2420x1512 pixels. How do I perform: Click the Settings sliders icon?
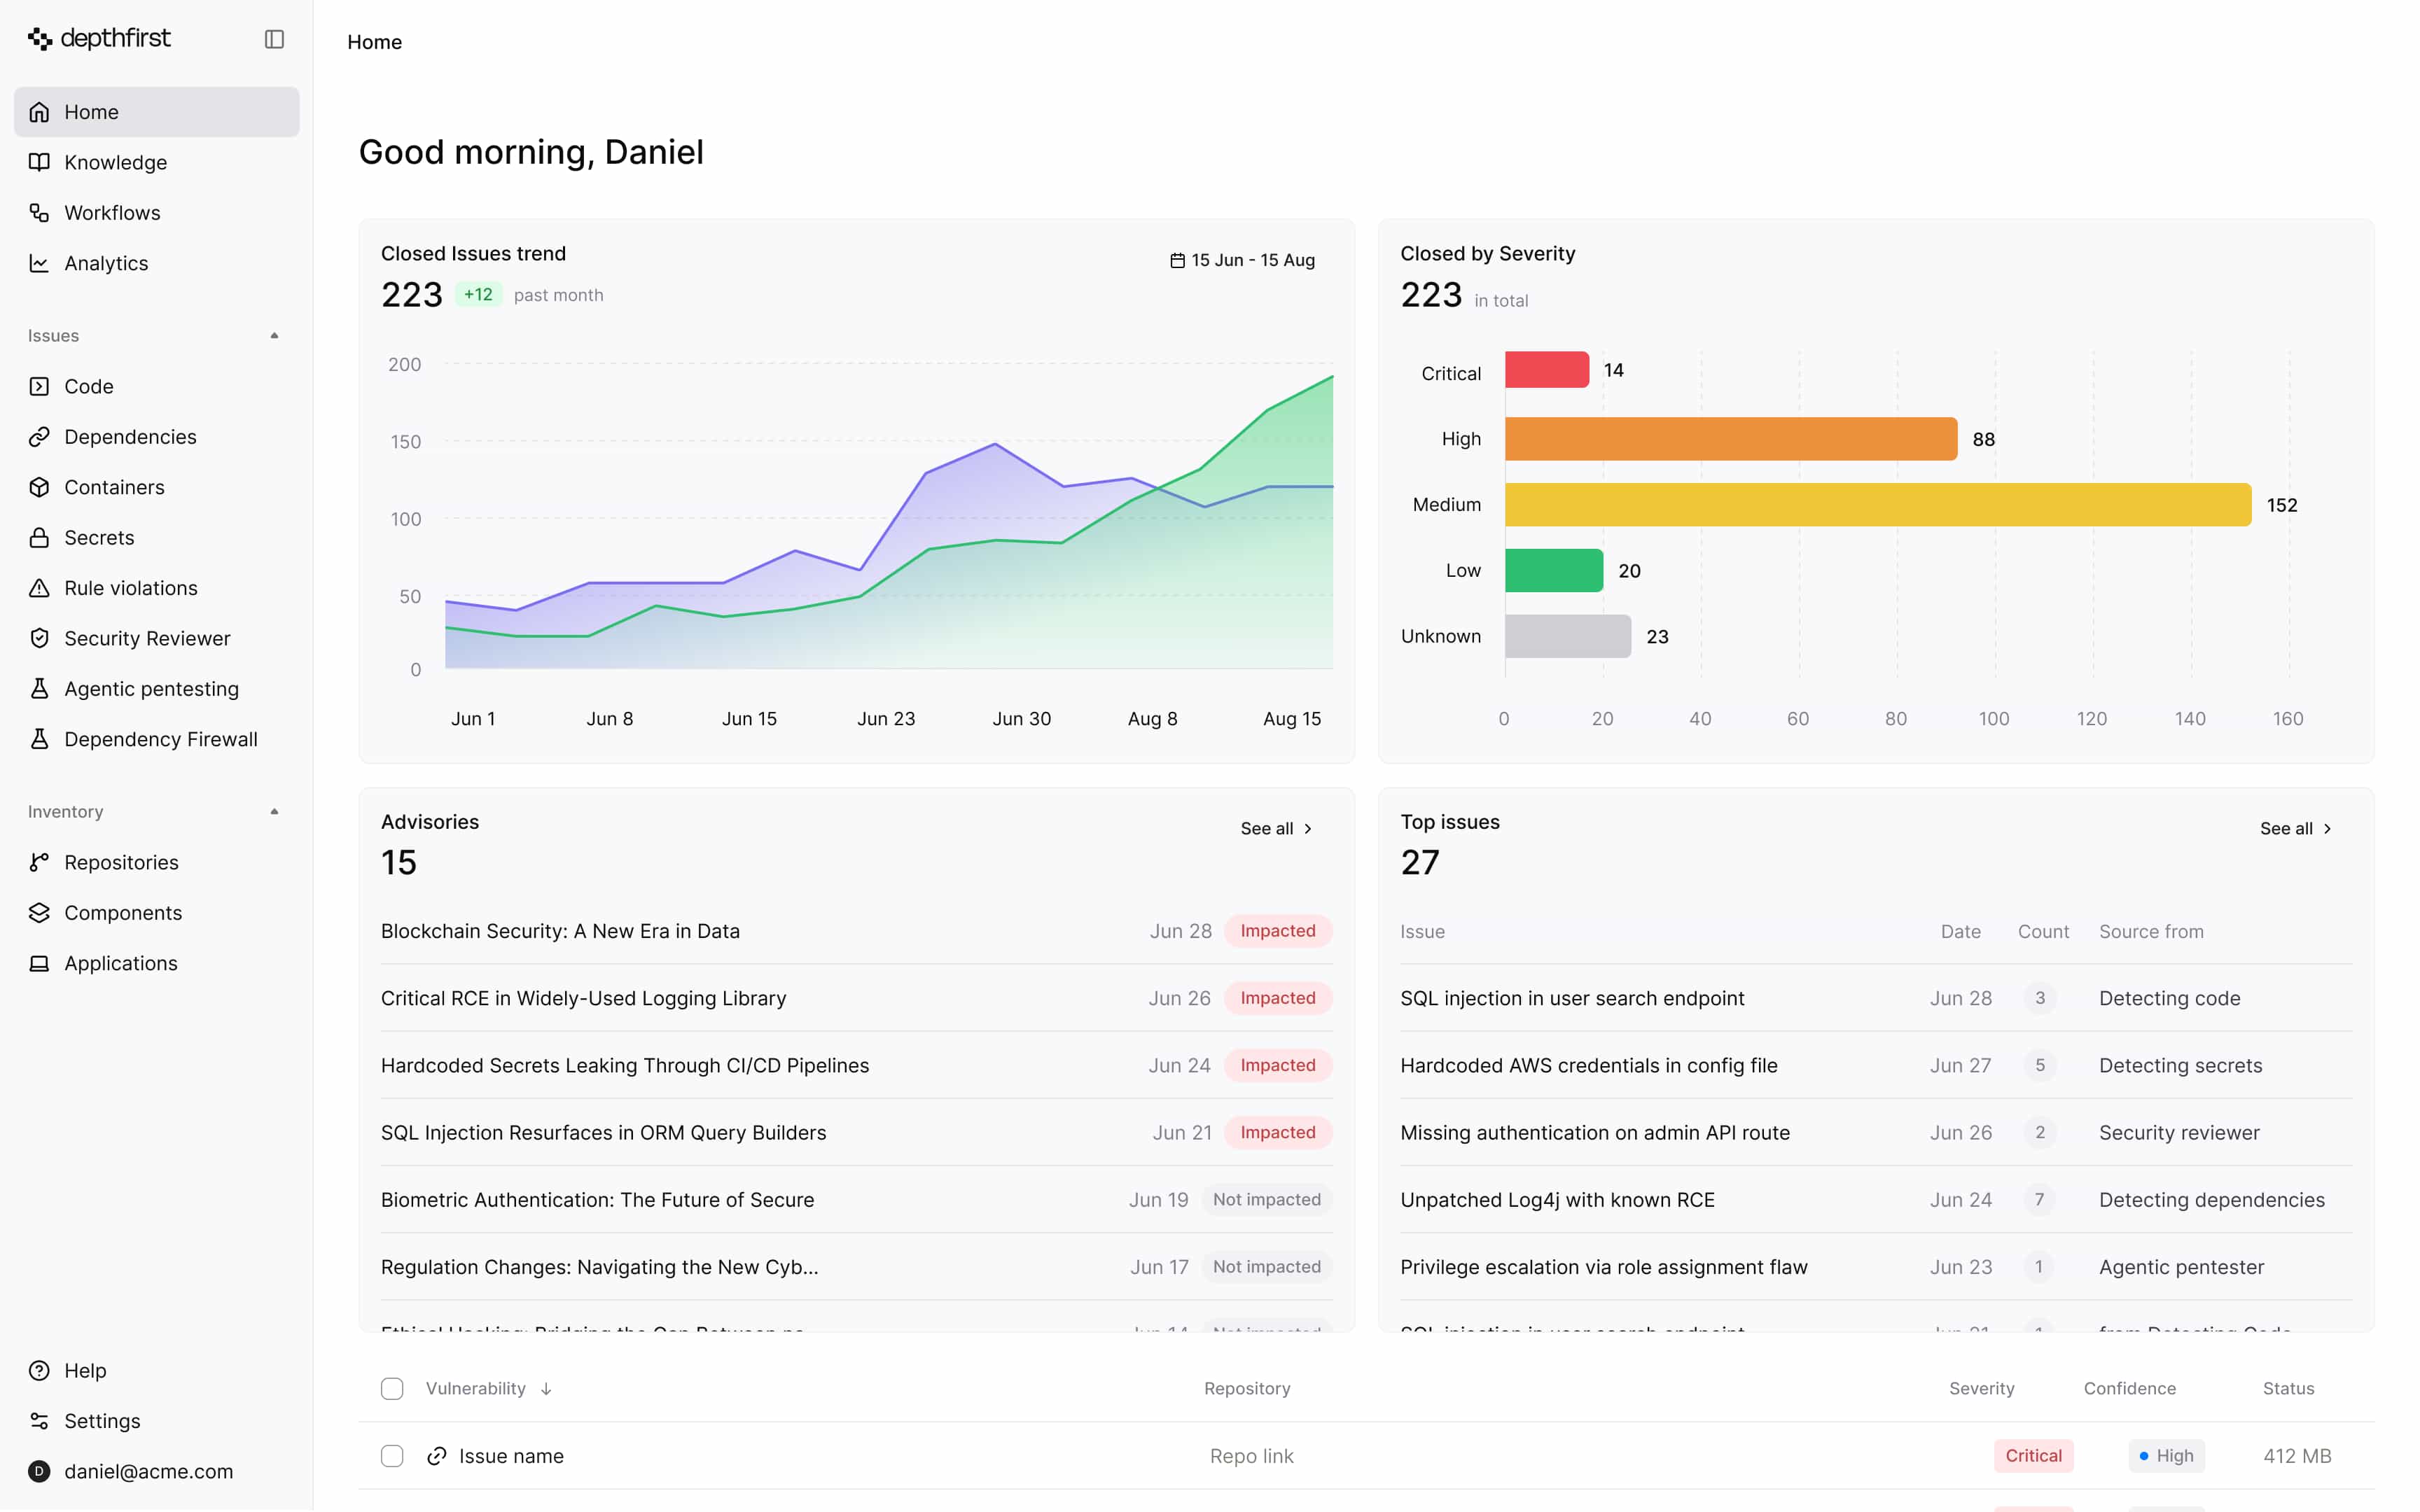[x=39, y=1420]
